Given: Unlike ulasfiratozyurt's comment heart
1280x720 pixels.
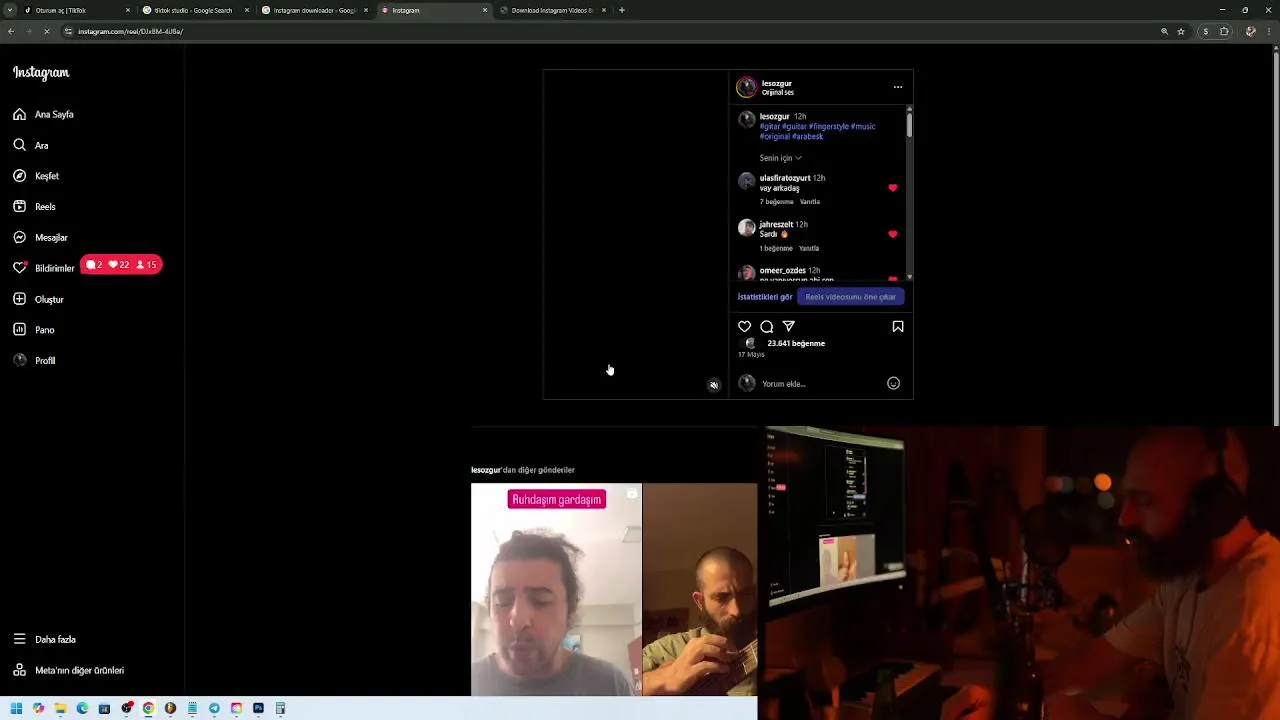Looking at the screenshot, I should point(893,188).
